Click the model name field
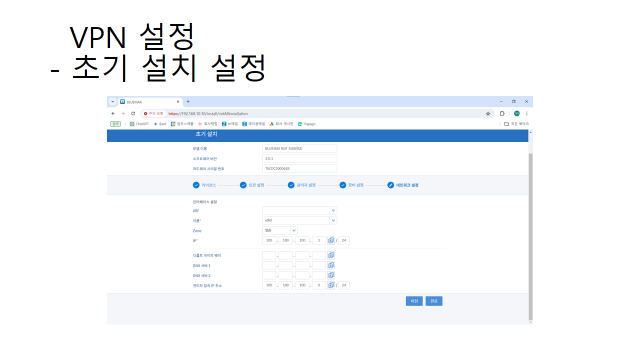This screenshot has width=640, height=360. tap(300, 149)
